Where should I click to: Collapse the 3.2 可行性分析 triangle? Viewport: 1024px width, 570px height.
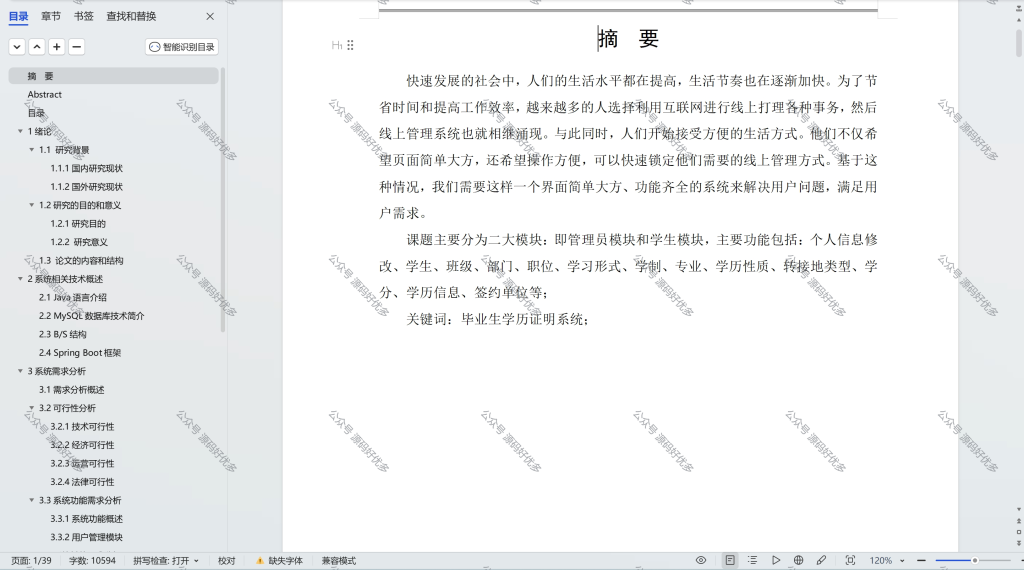tap(31, 408)
